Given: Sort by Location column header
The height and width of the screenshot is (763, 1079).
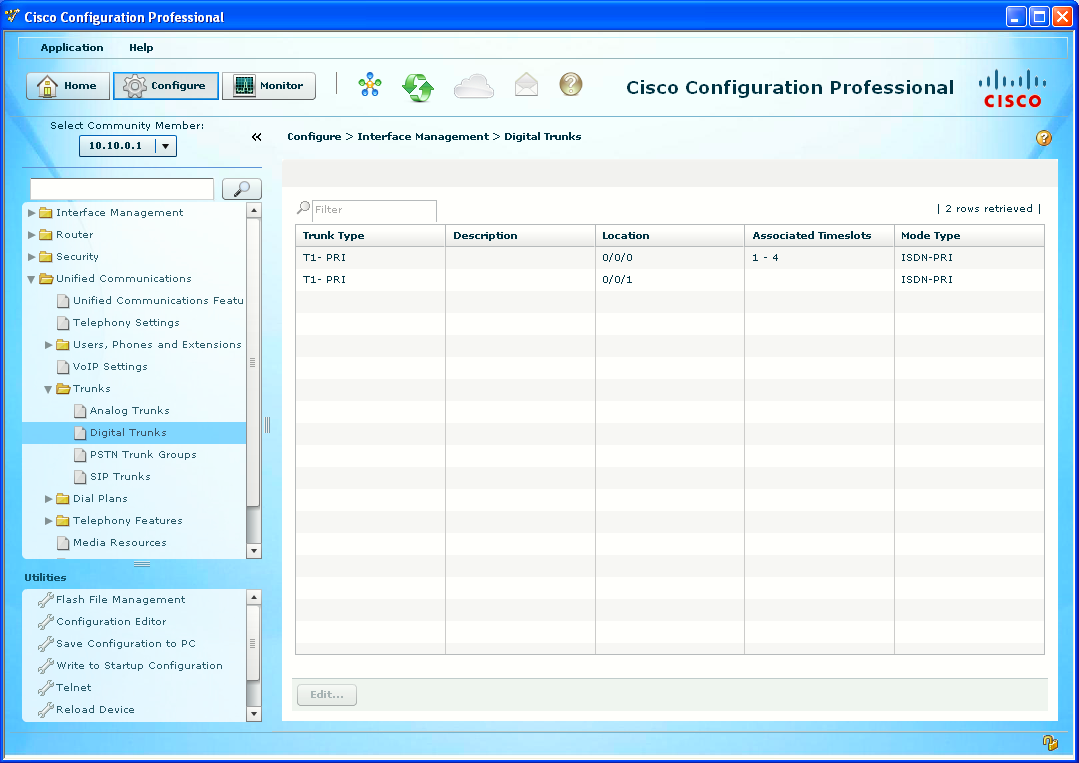Looking at the screenshot, I should 670,235.
